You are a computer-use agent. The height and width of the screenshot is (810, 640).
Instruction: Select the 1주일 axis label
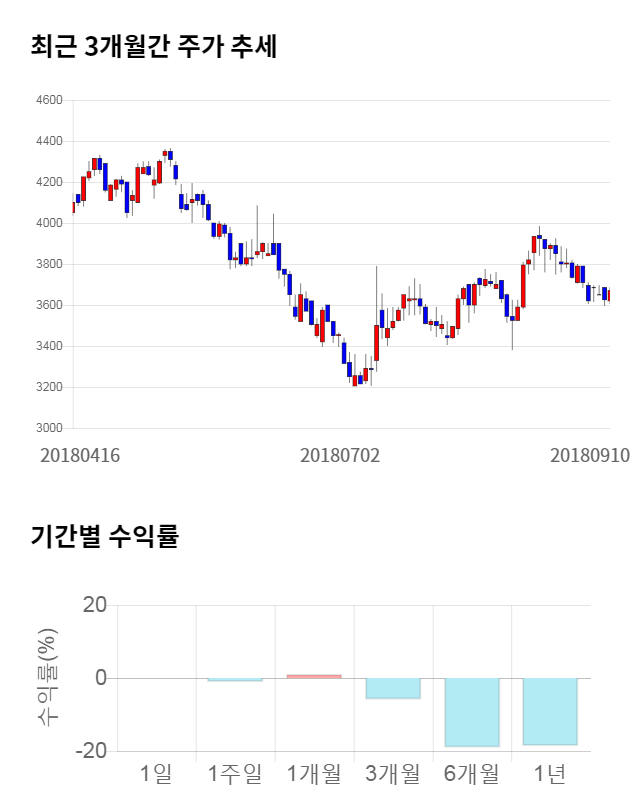(x=235, y=773)
